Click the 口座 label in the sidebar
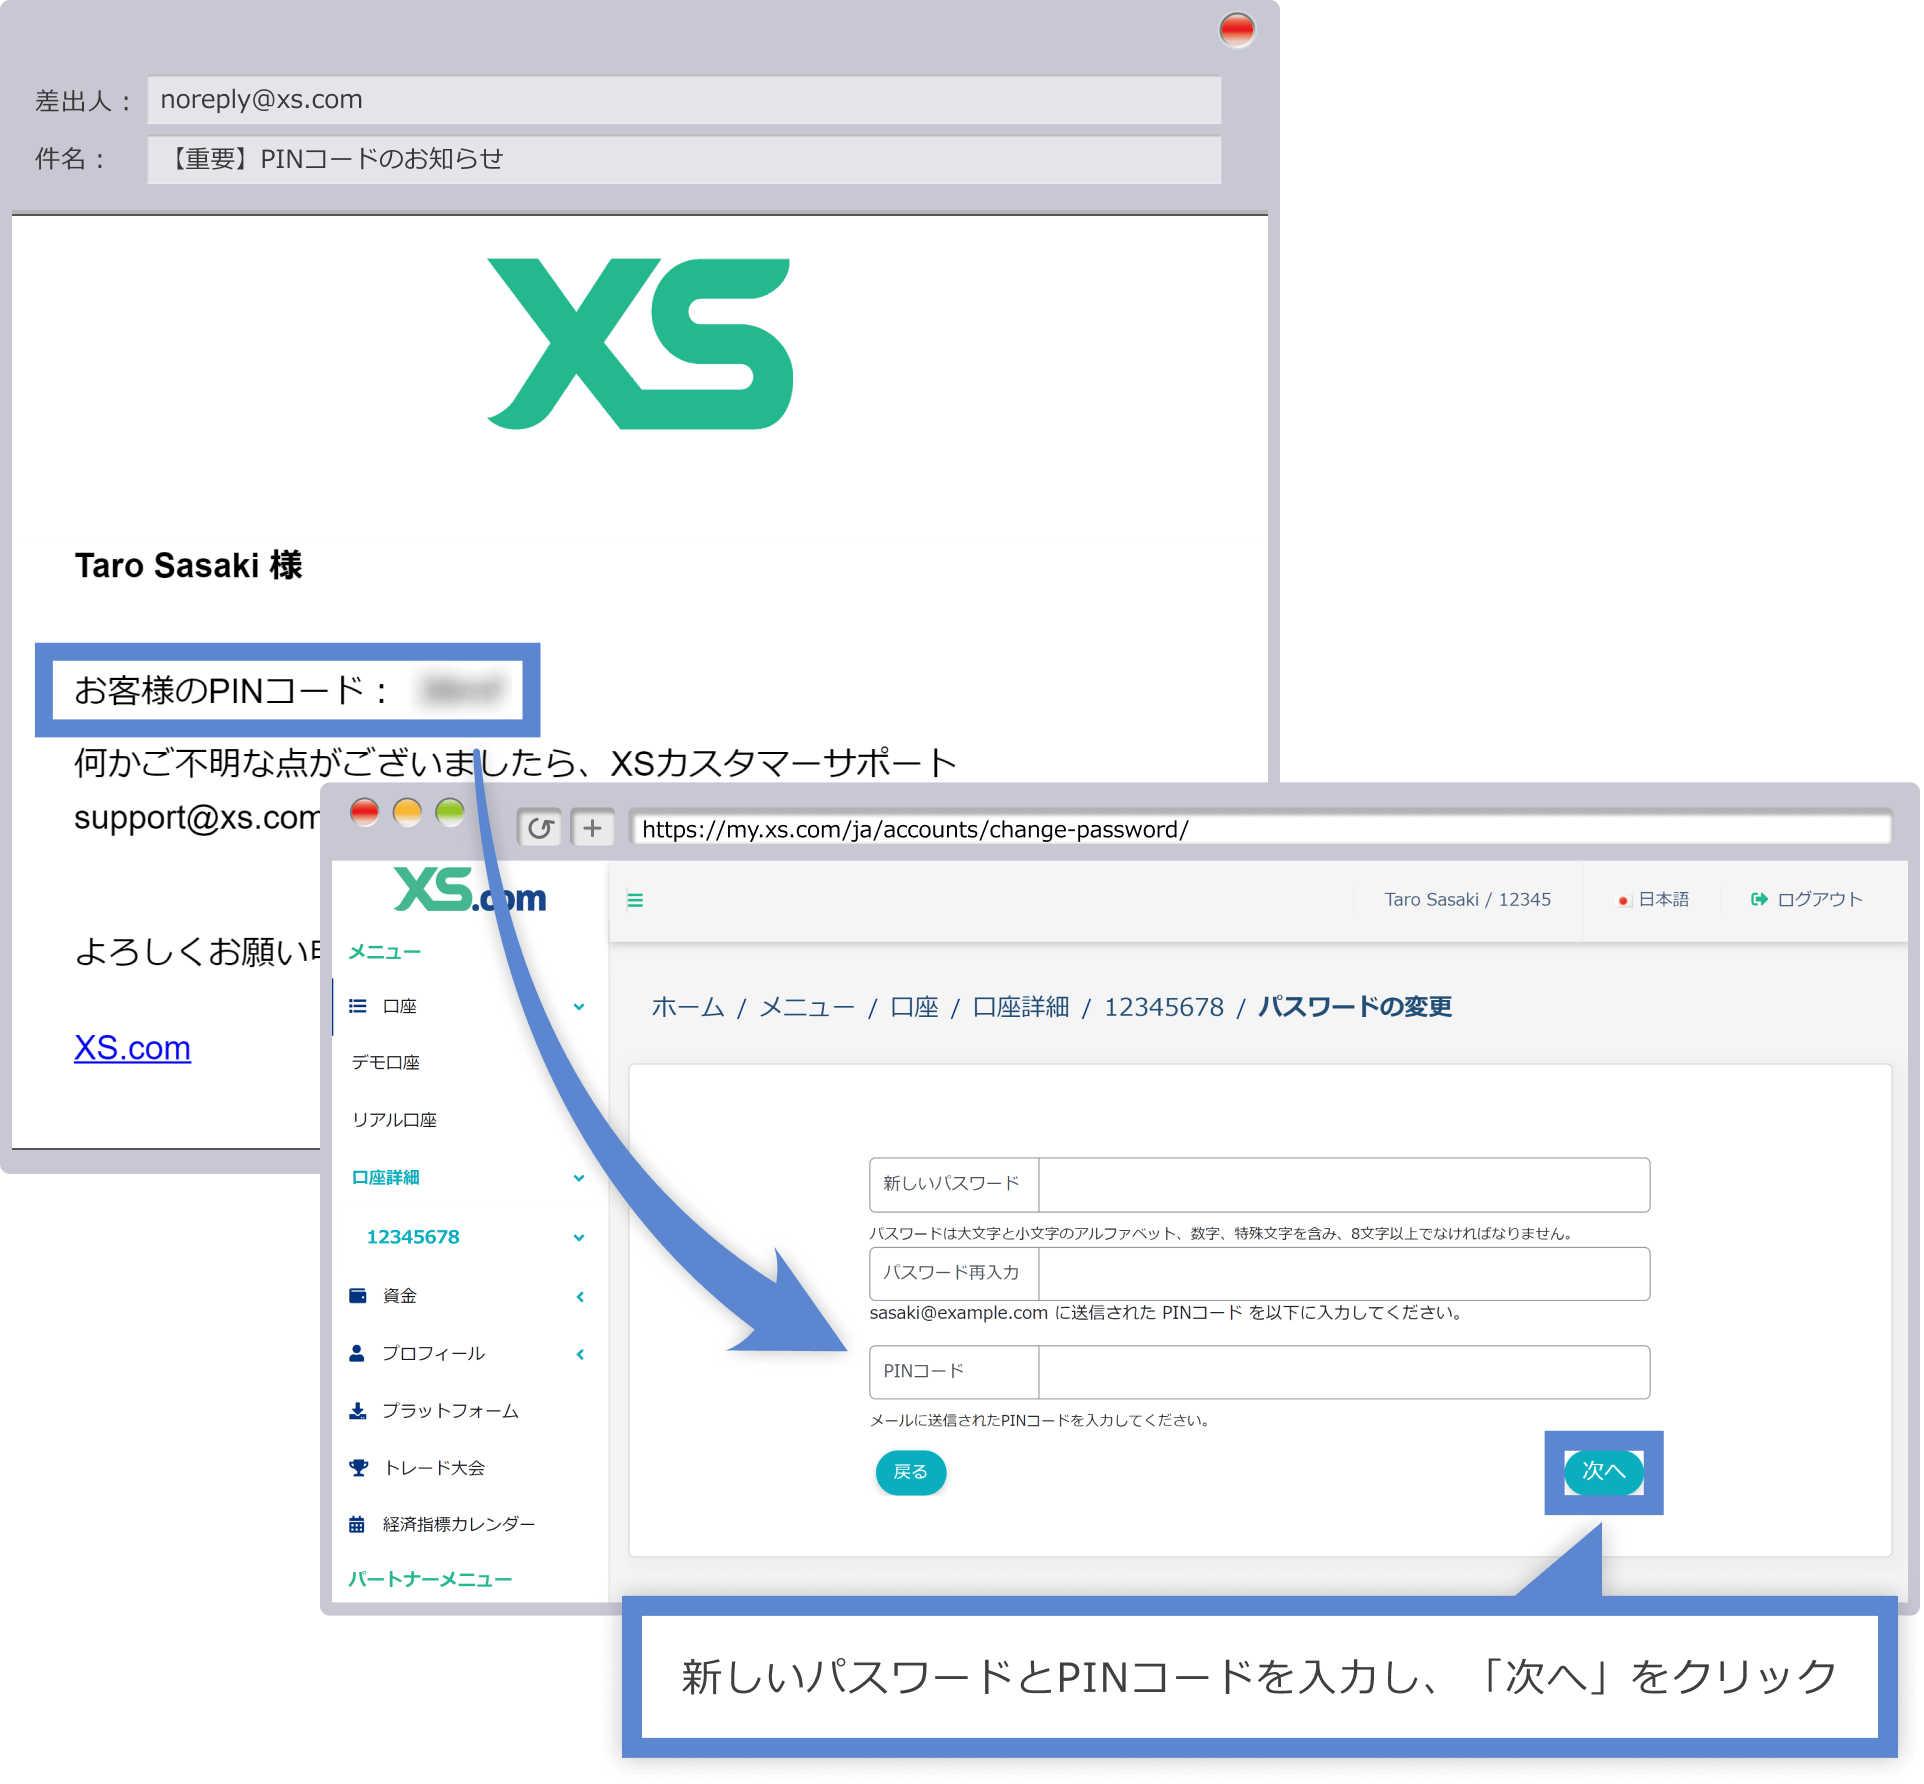The width and height of the screenshot is (1924, 1784). 400,1006
